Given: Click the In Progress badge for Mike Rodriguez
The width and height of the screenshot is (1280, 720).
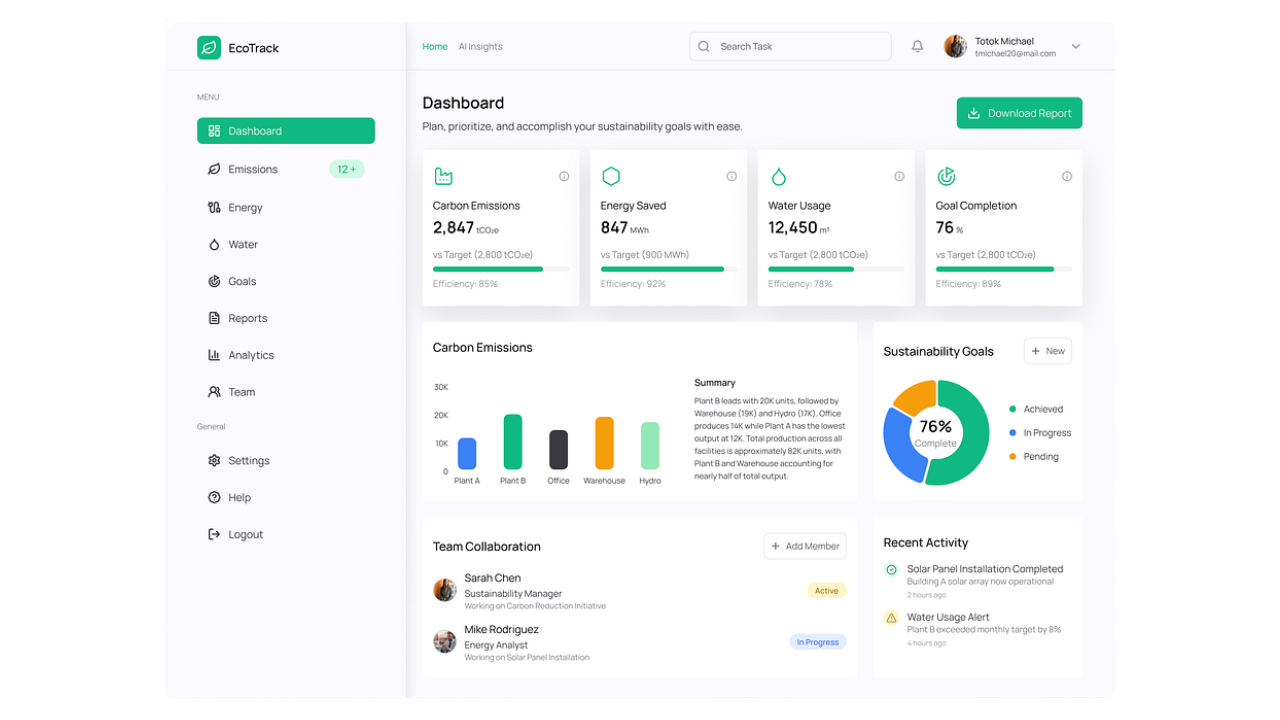Looking at the screenshot, I should coord(817,642).
